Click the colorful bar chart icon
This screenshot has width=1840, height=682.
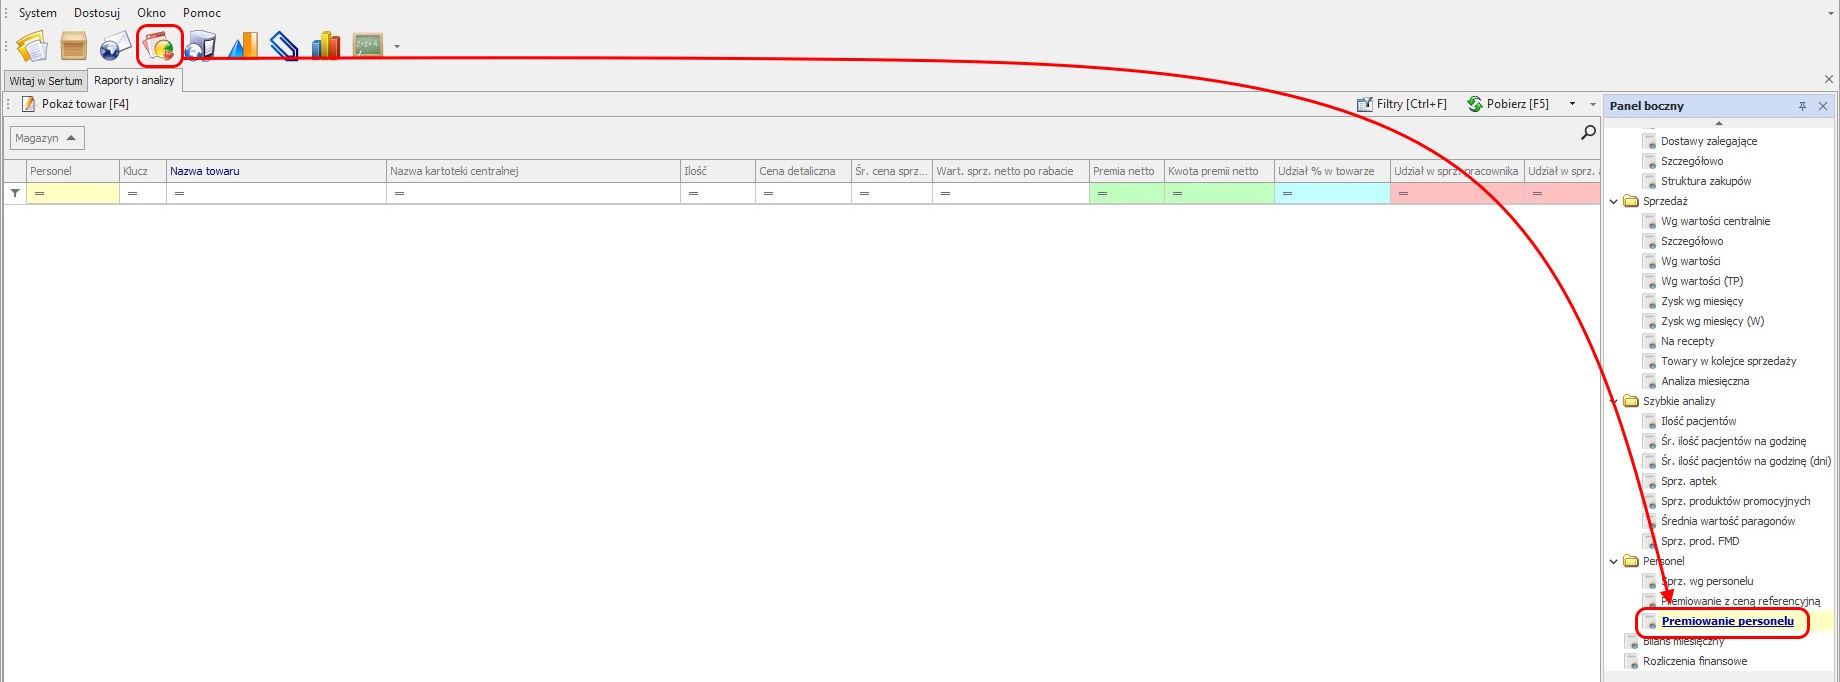coord(325,46)
